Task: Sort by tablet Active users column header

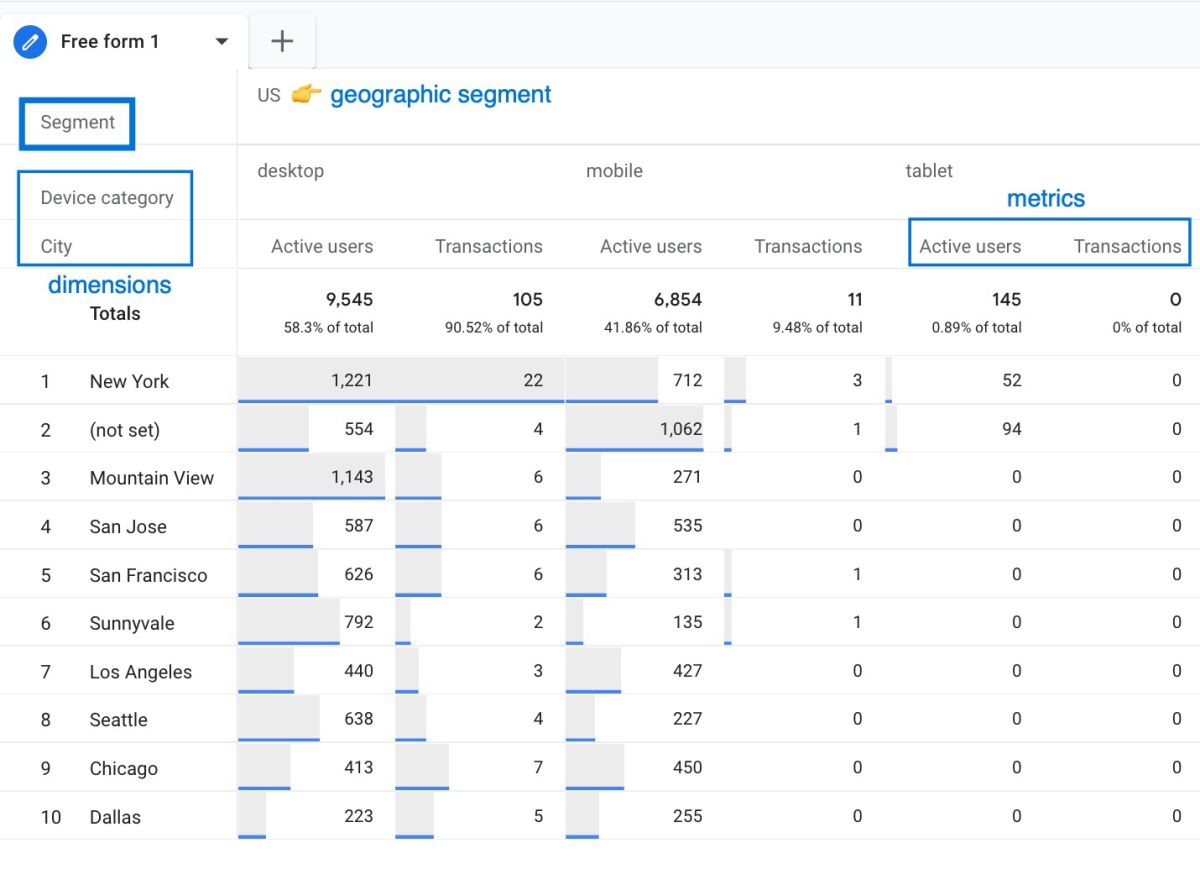Action: coord(970,246)
